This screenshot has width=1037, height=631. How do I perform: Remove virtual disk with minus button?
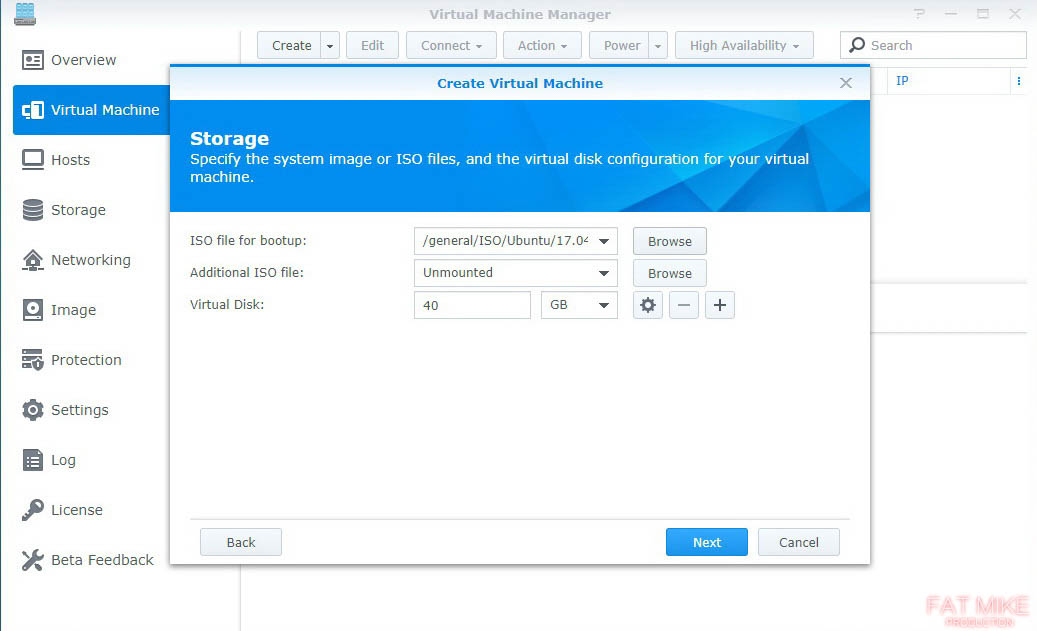pyautogui.click(x=684, y=305)
